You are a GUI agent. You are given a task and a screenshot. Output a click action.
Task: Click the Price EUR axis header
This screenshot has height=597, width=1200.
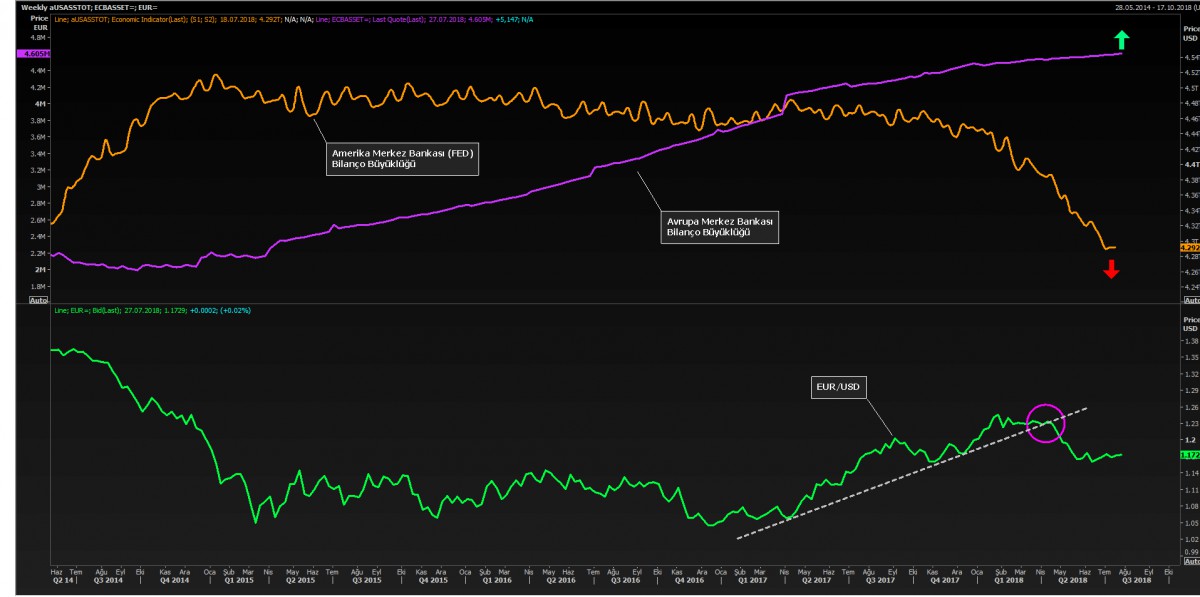(x=38, y=23)
